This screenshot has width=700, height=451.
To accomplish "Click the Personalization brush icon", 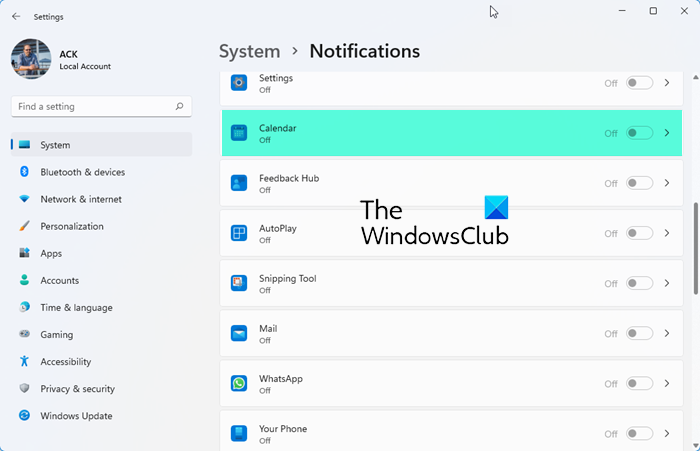I will point(25,226).
